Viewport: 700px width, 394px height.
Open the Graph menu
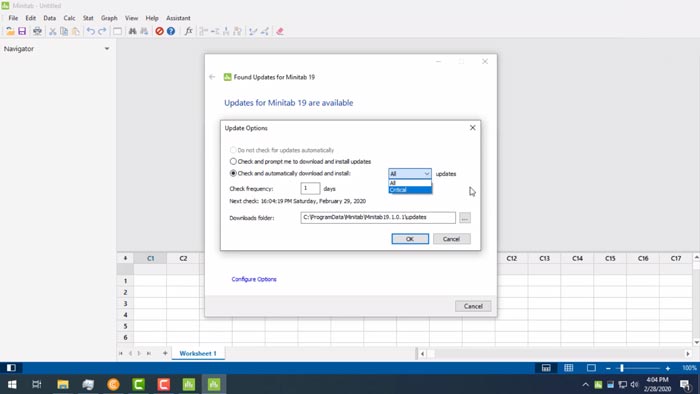pos(109,18)
